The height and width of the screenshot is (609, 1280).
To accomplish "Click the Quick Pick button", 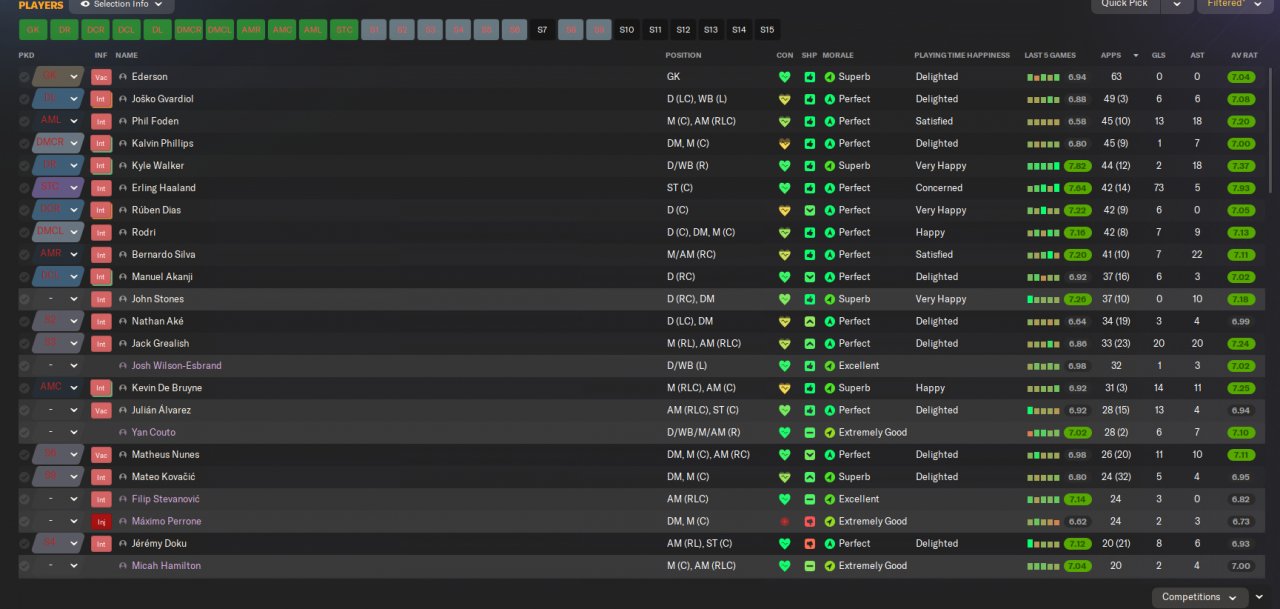I will 1125,4.
